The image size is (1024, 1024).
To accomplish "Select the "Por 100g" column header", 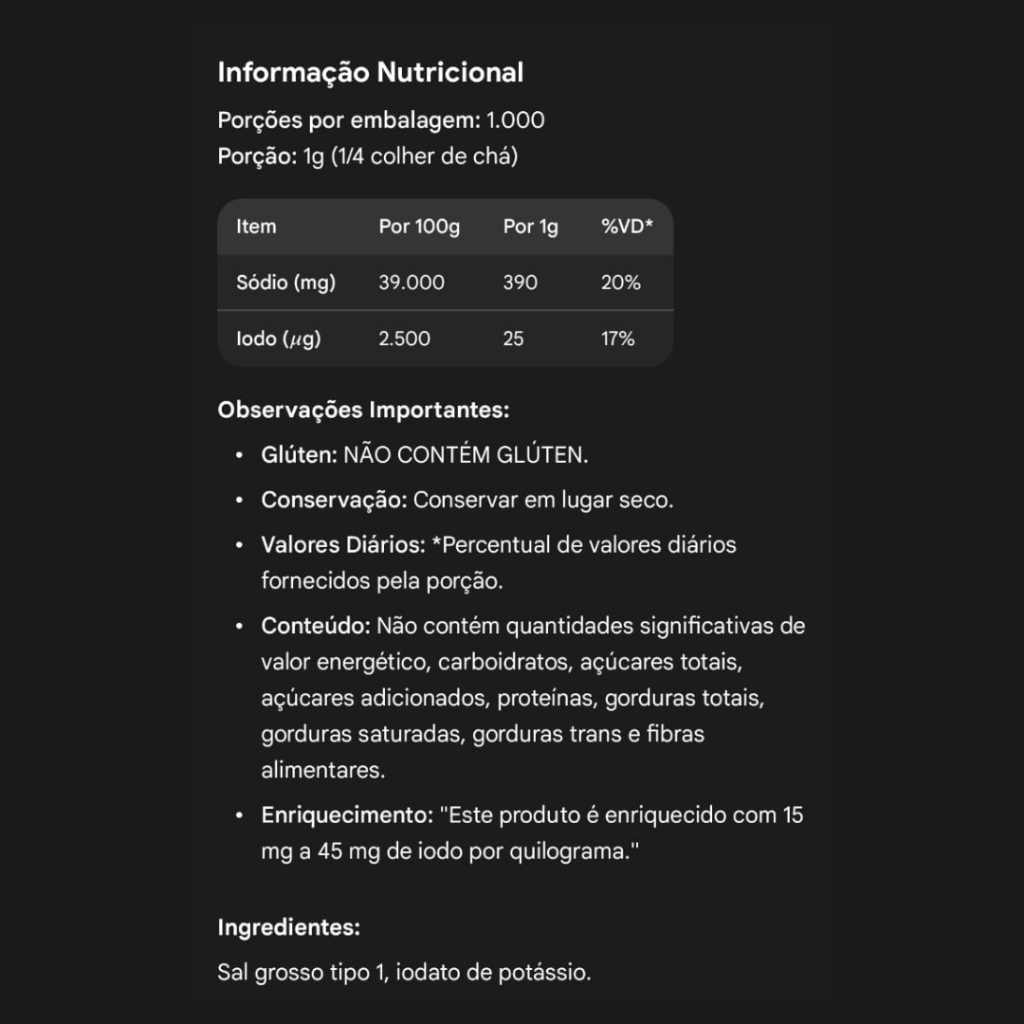I will tap(419, 227).
